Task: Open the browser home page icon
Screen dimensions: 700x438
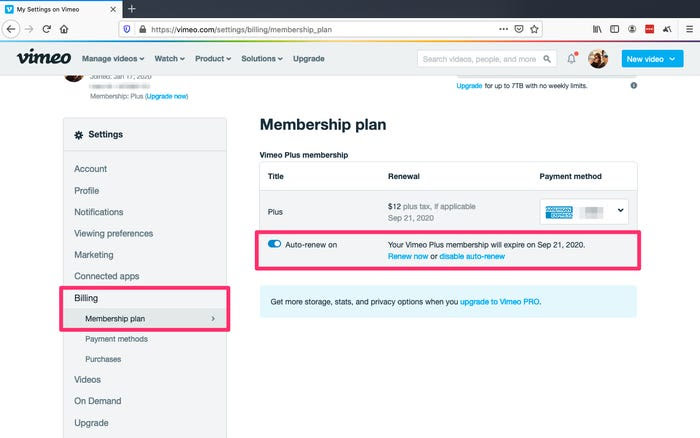Action: [64, 29]
